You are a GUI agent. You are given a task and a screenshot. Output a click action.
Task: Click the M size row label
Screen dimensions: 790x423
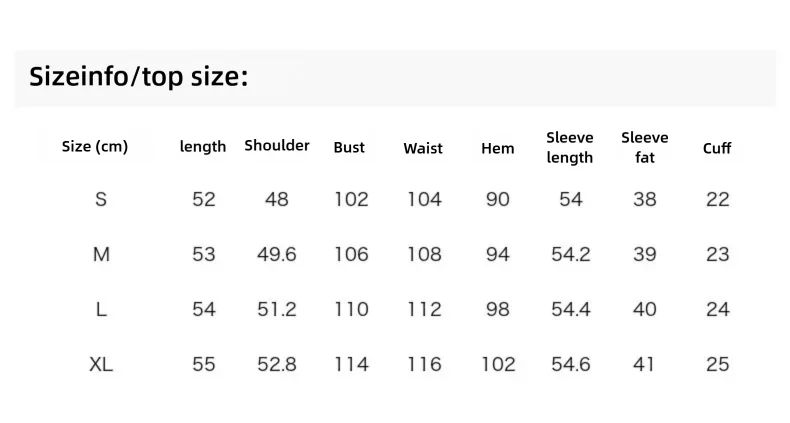click(x=101, y=254)
